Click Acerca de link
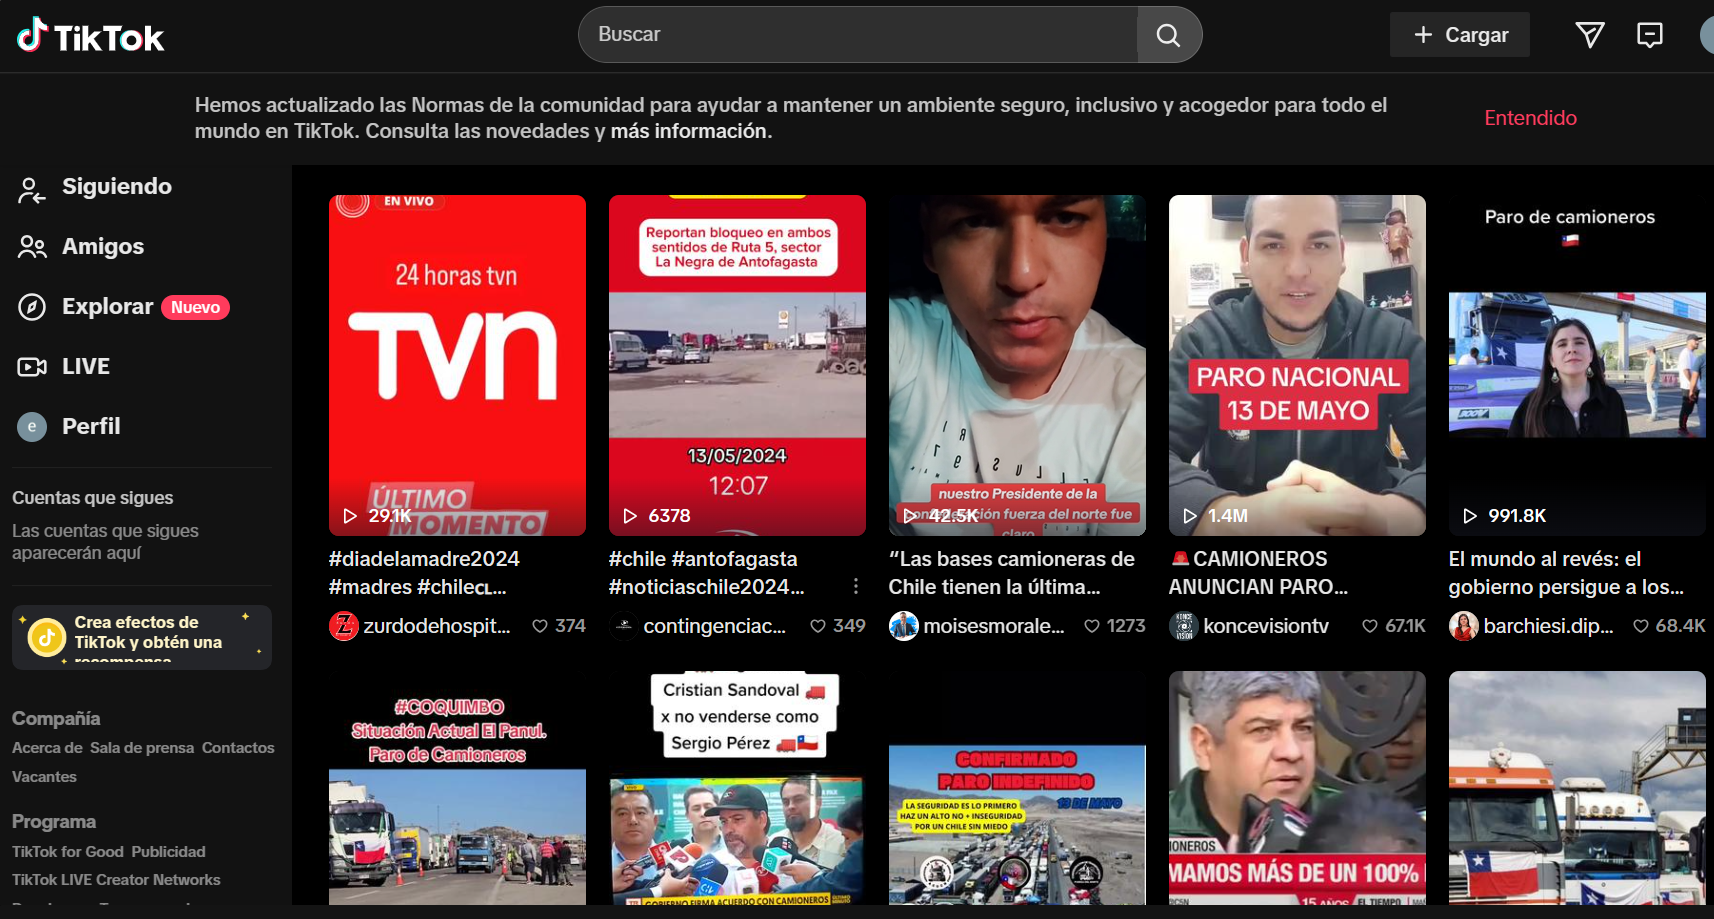Screen dimensions: 1714x919 pyautogui.click(x=47, y=748)
